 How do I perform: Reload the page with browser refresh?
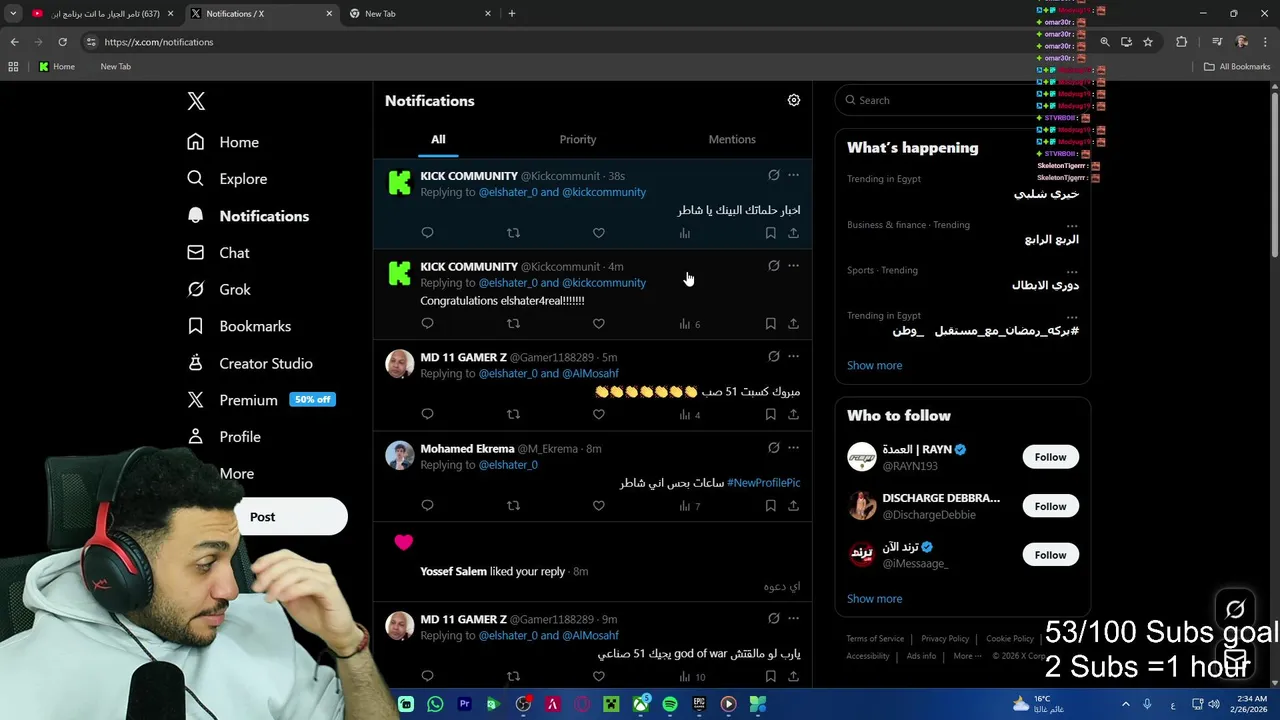coord(62,42)
